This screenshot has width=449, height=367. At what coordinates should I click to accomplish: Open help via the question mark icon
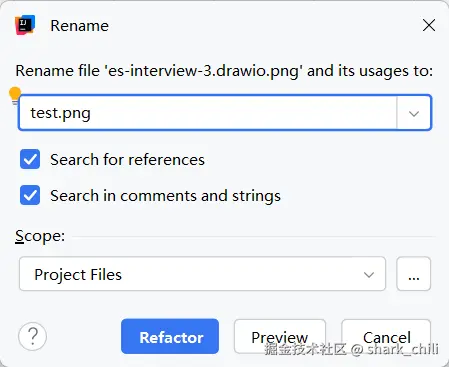(x=33, y=336)
